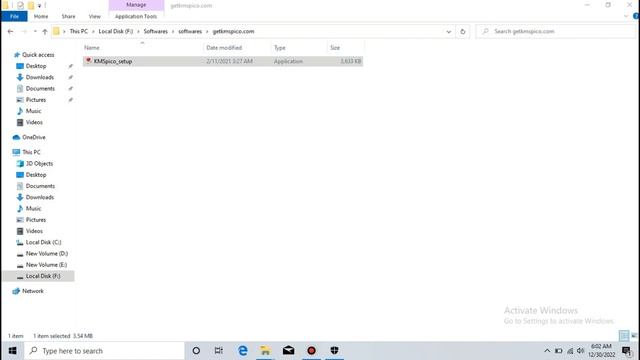Click the taskbar search box
Image resolution: width=640 pixels, height=360 pixels.
pyautogui.click(x=104, y=351)
